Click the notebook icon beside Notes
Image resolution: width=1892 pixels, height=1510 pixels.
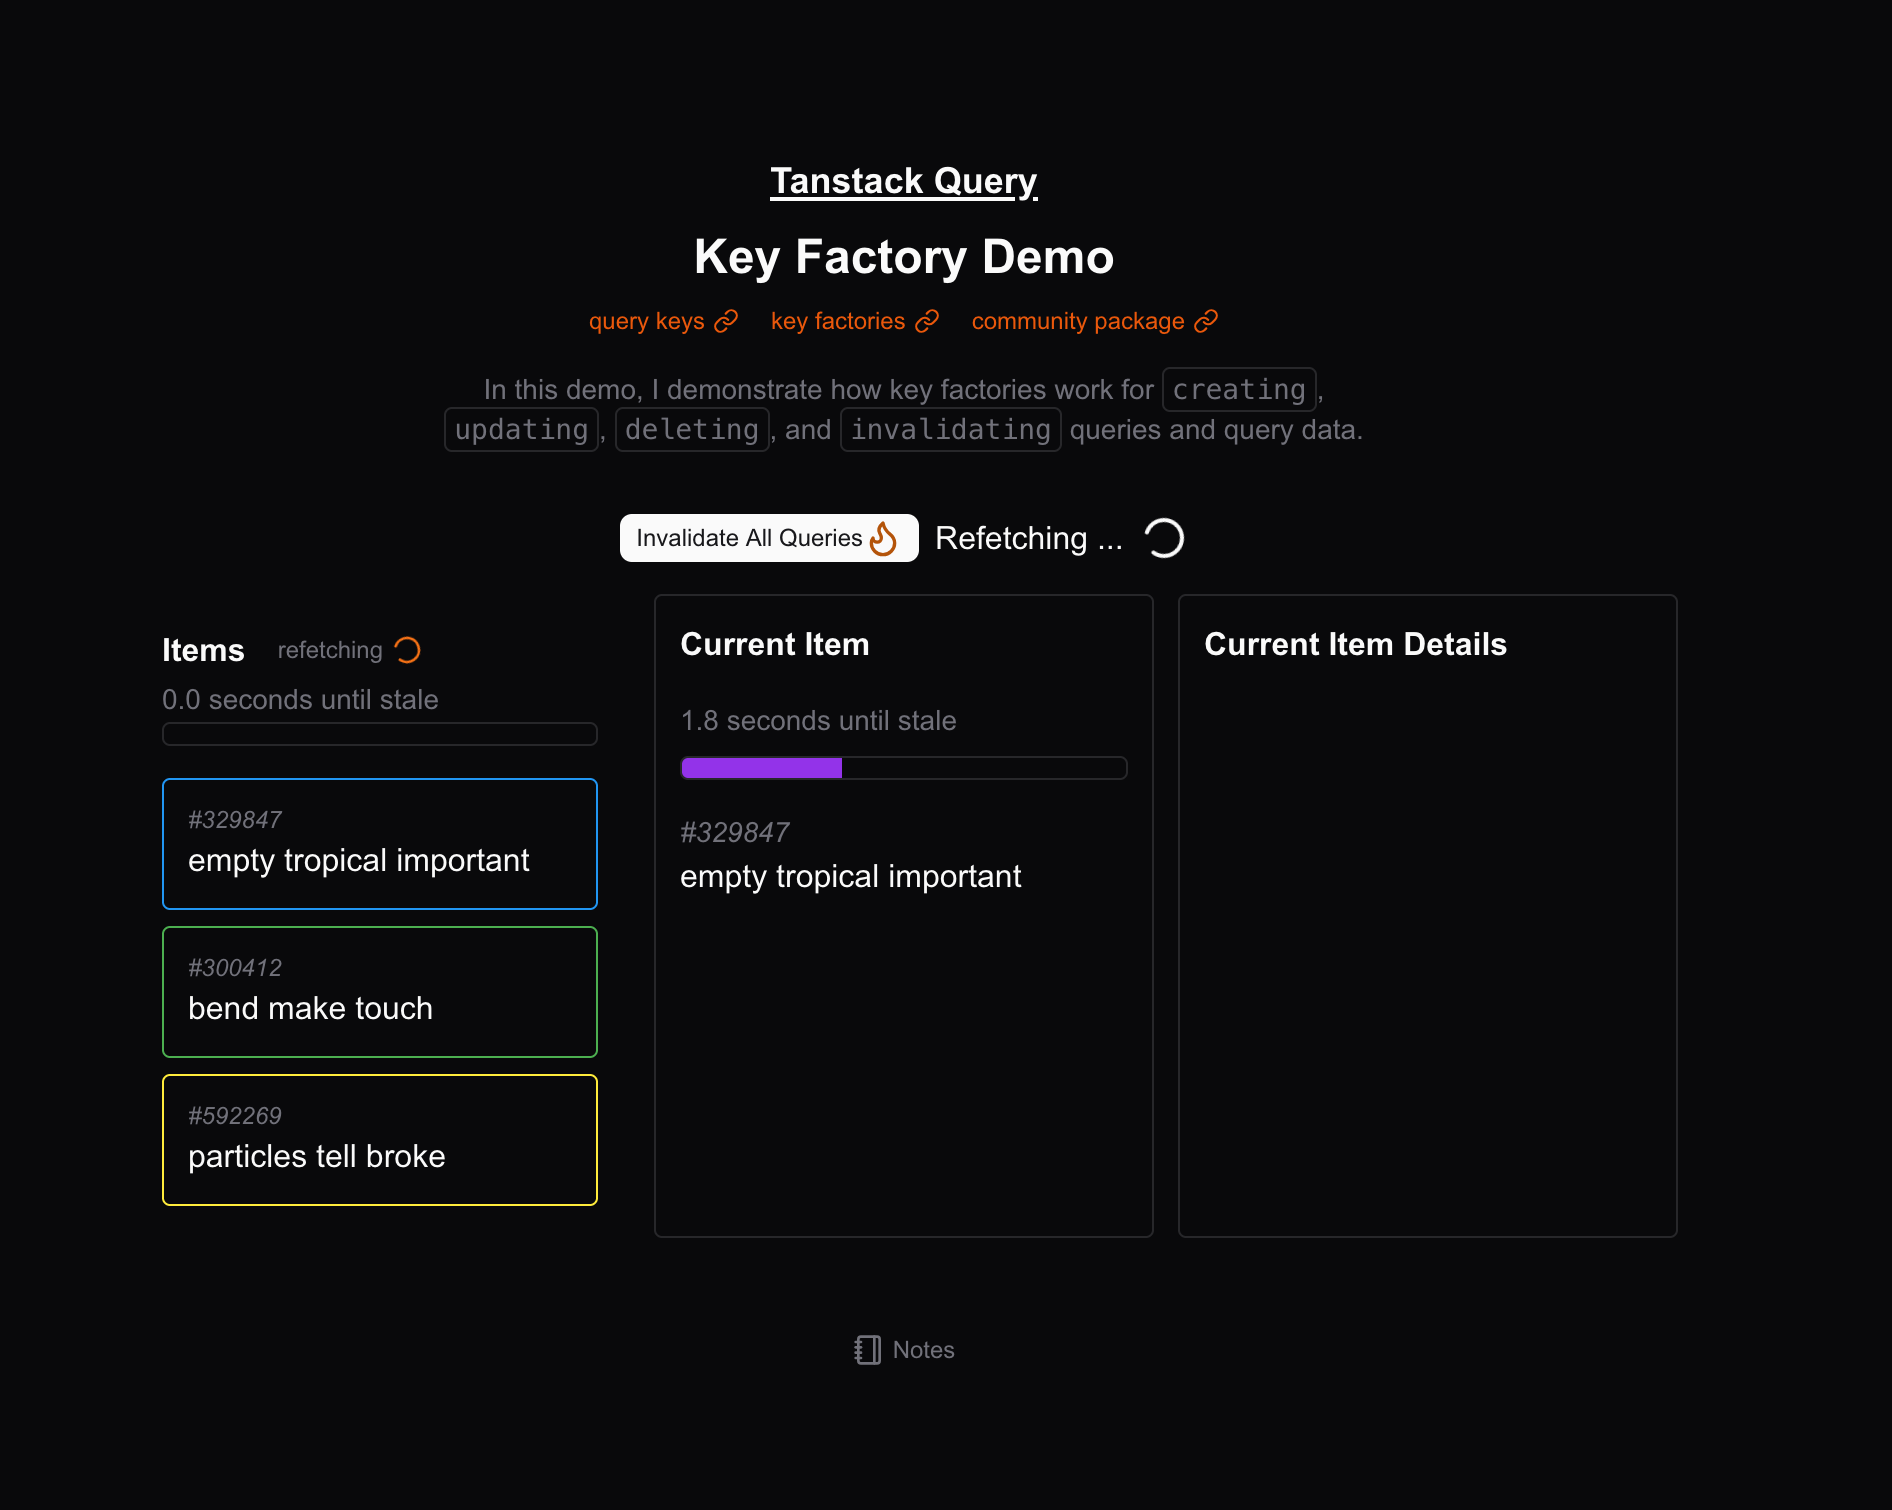pos(867,1350)
